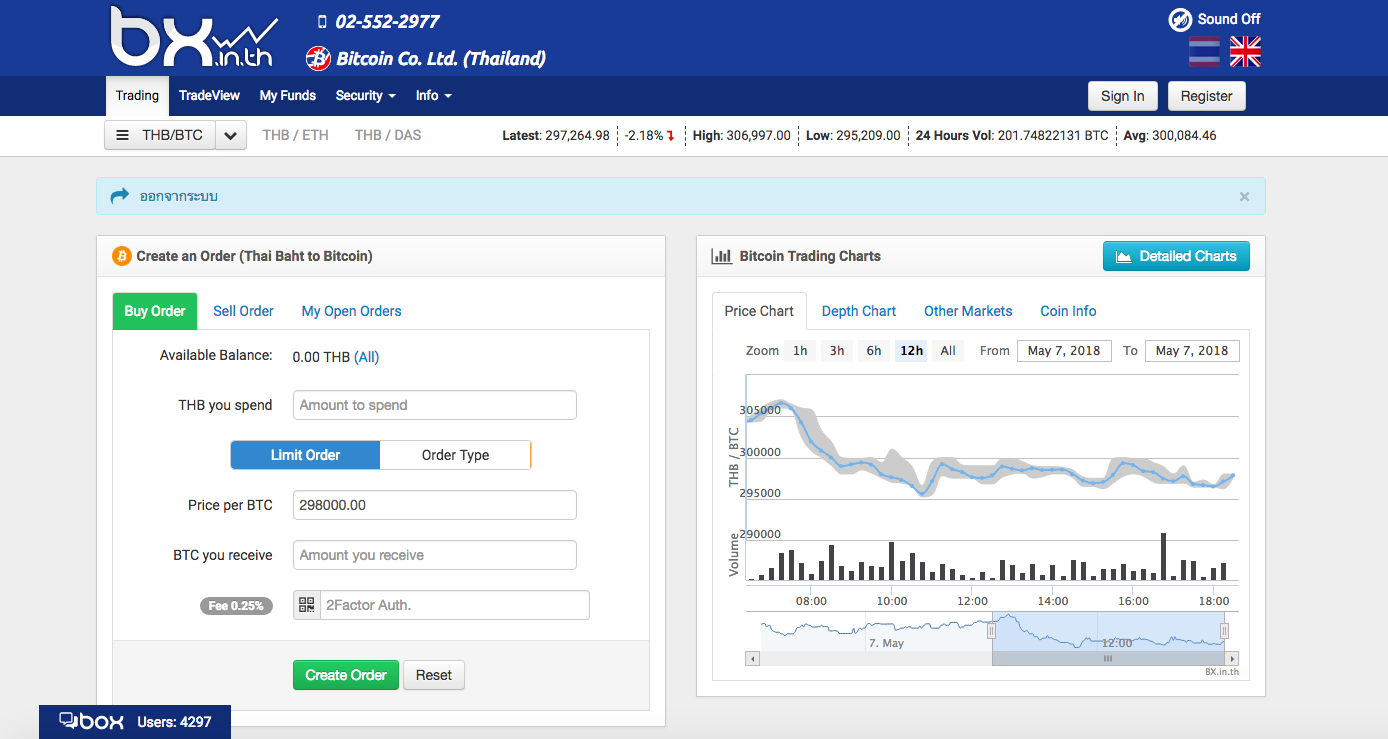
Task: Click the 2Factor Auth input field
Action: pyautogui.click(x=454, y=605)
